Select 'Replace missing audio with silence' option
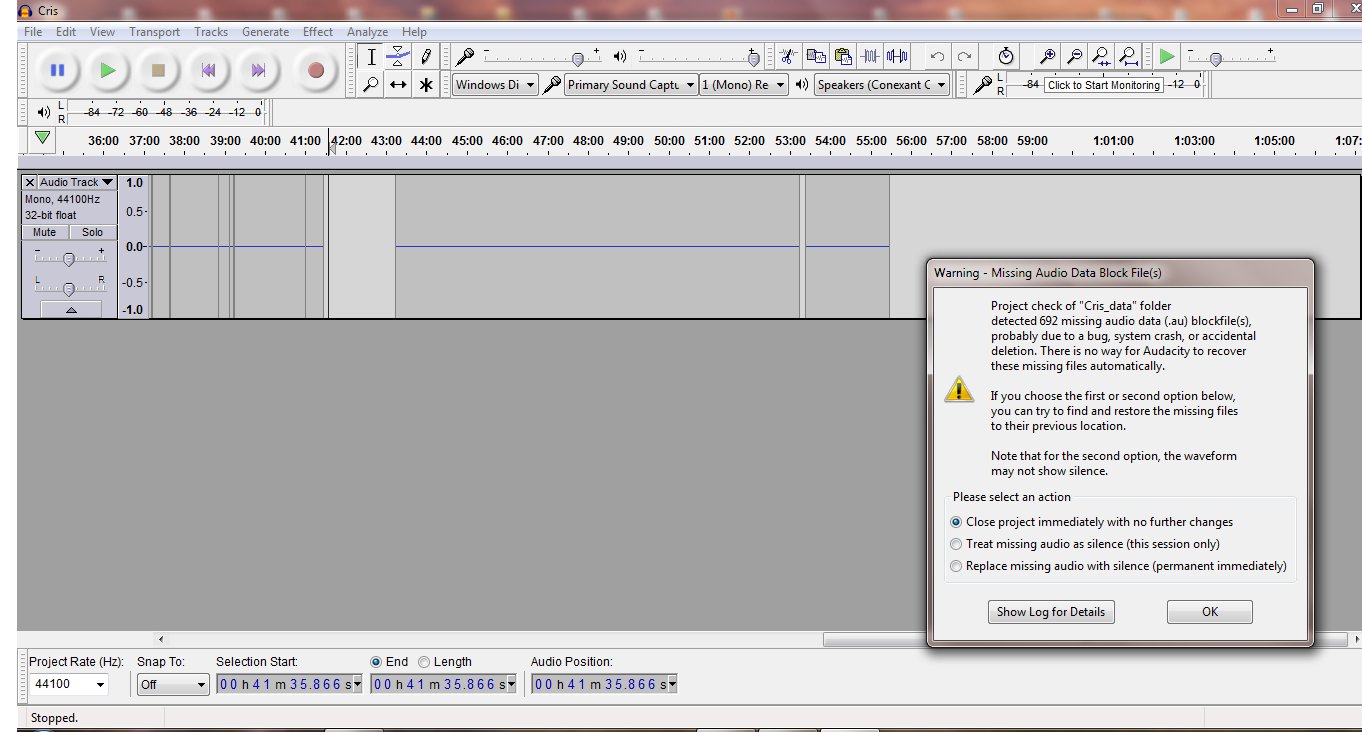This screenshot has width=1362, height=732. (x=956, y=566)
